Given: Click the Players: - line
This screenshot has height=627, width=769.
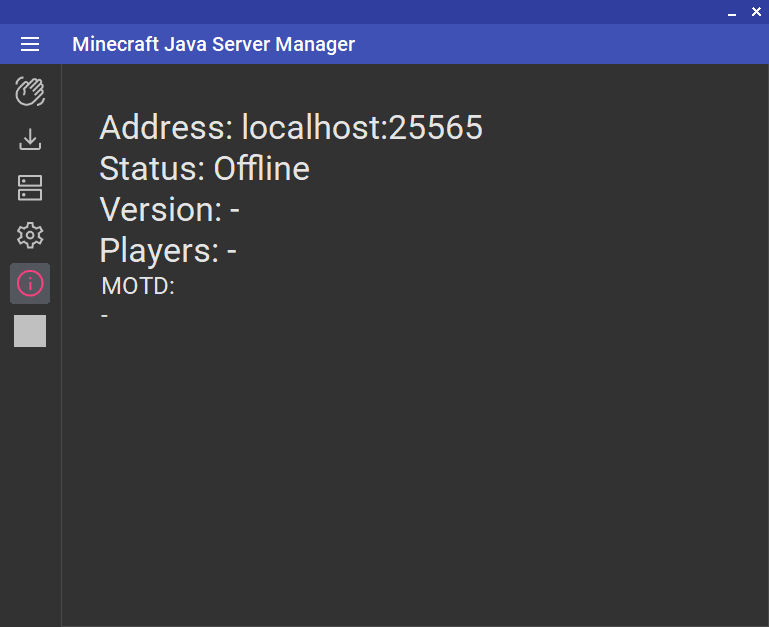Looking at the screenshot, I should [168, 251].
